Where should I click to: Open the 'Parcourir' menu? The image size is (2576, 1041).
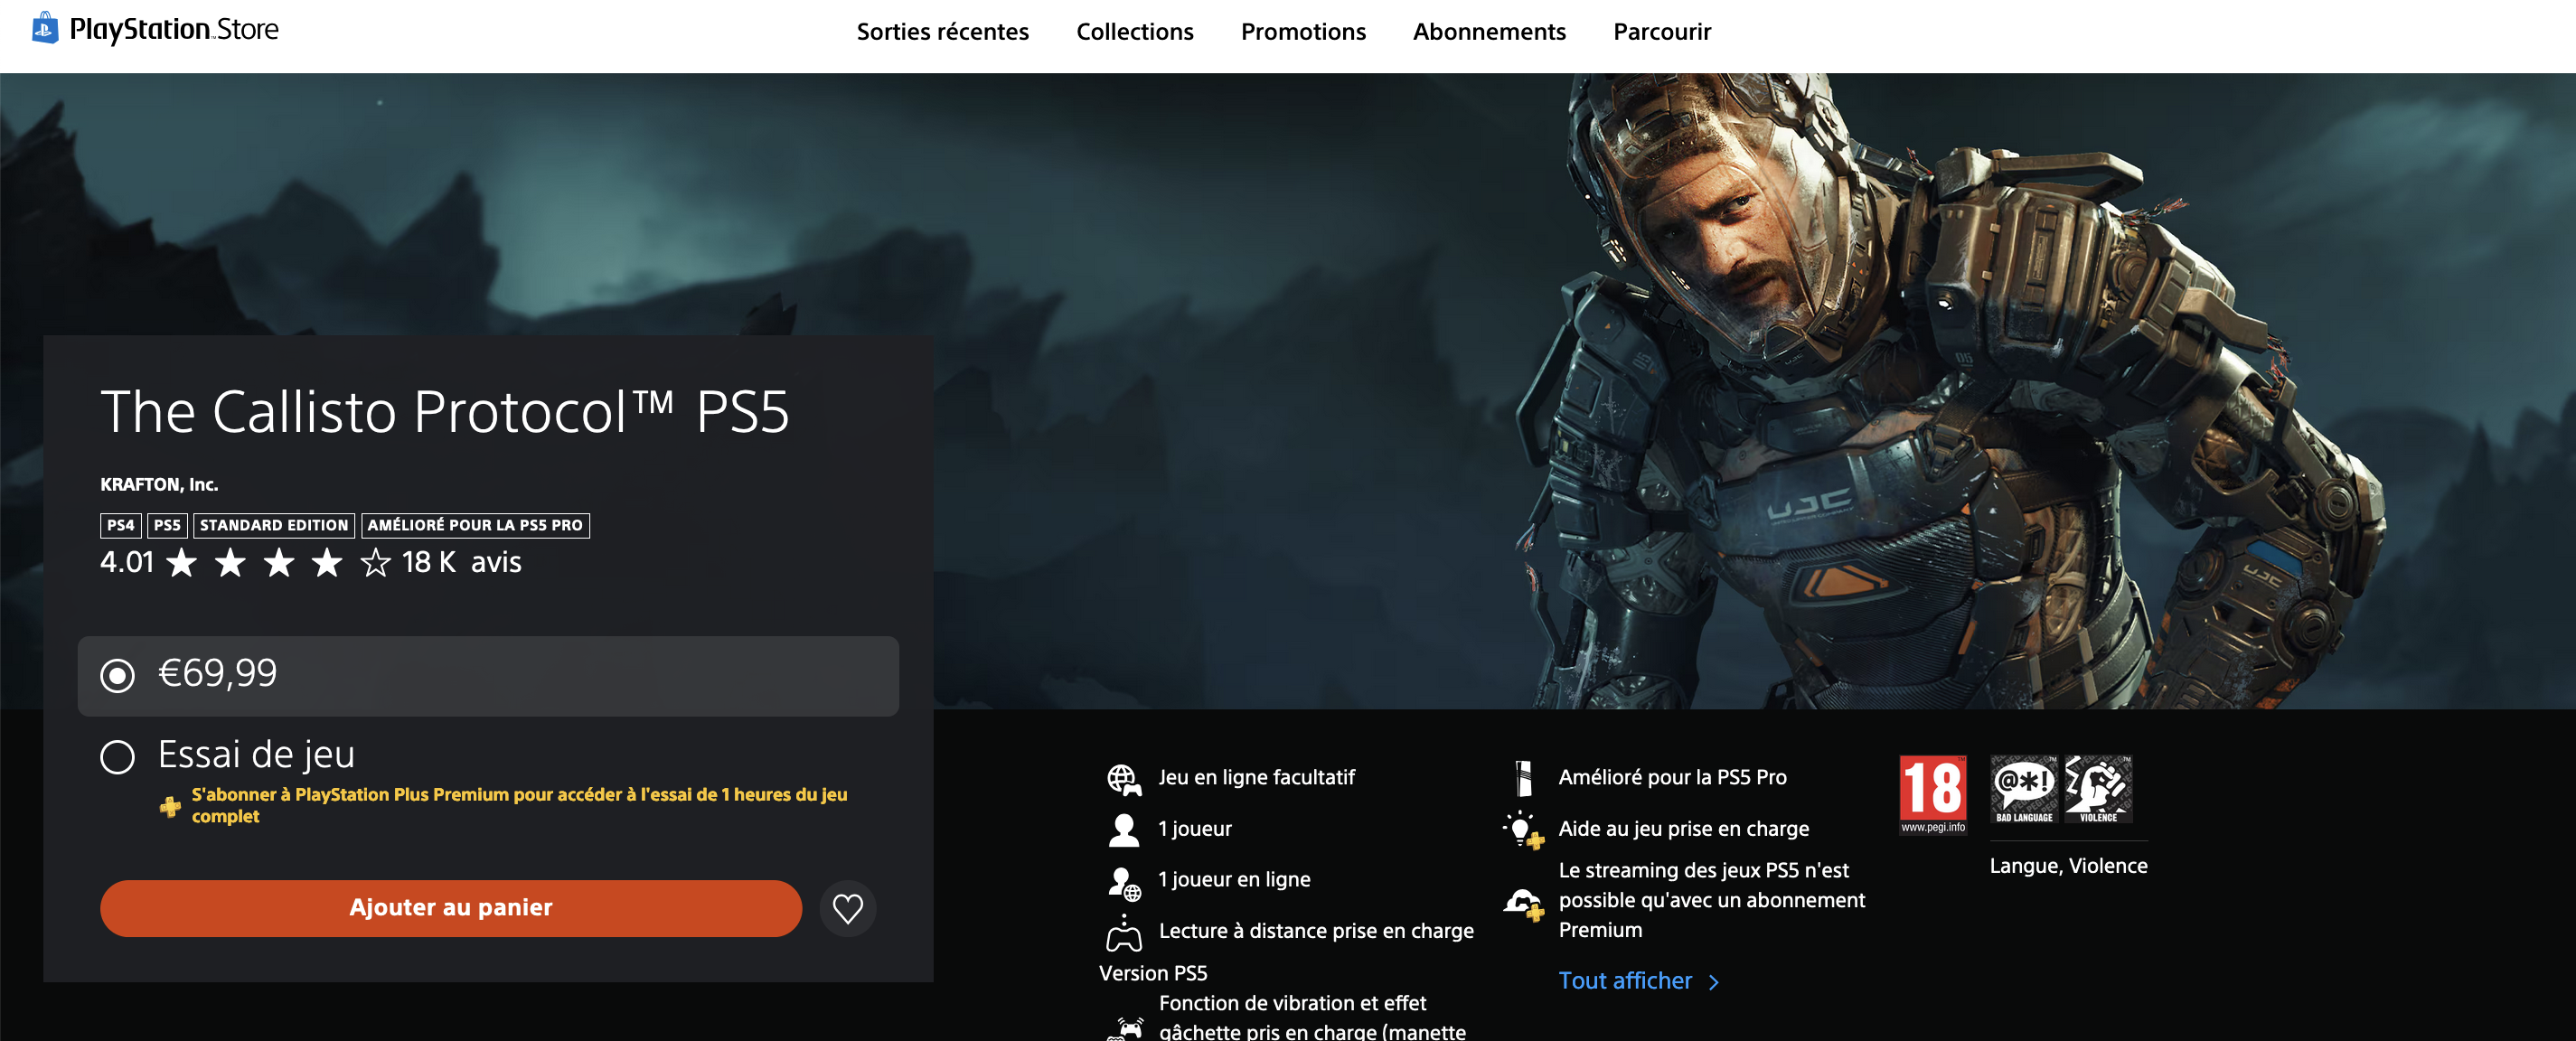tap(1660, 31)
